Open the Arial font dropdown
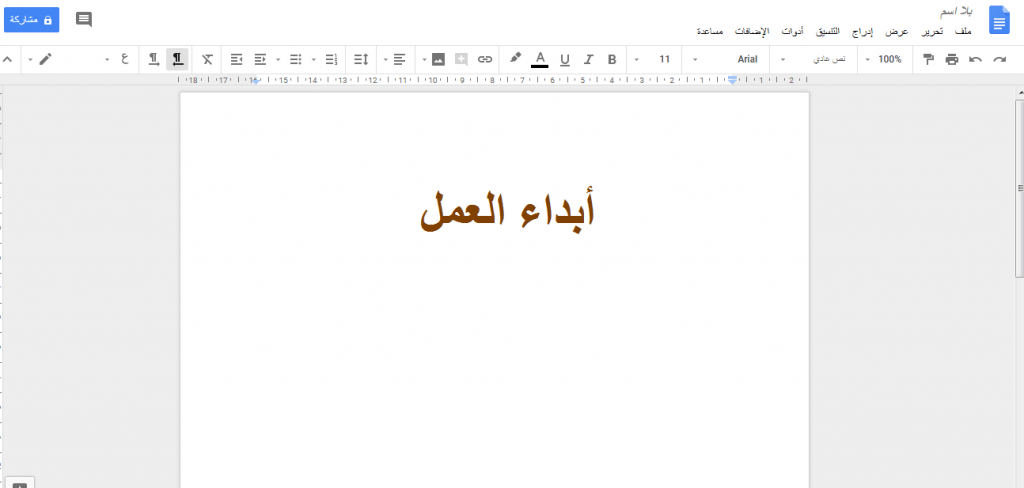The height and width of the screenshot is (488, 1024). point(726,59)
